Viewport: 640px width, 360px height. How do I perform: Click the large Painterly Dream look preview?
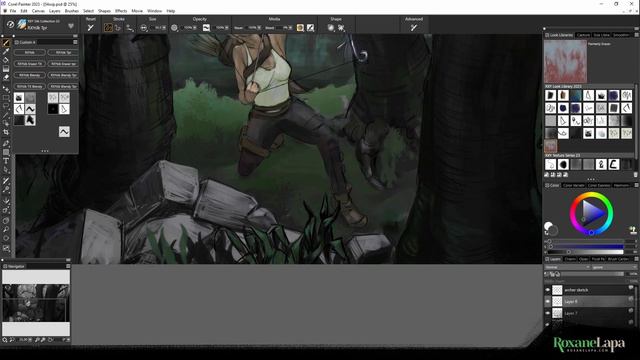565,62
